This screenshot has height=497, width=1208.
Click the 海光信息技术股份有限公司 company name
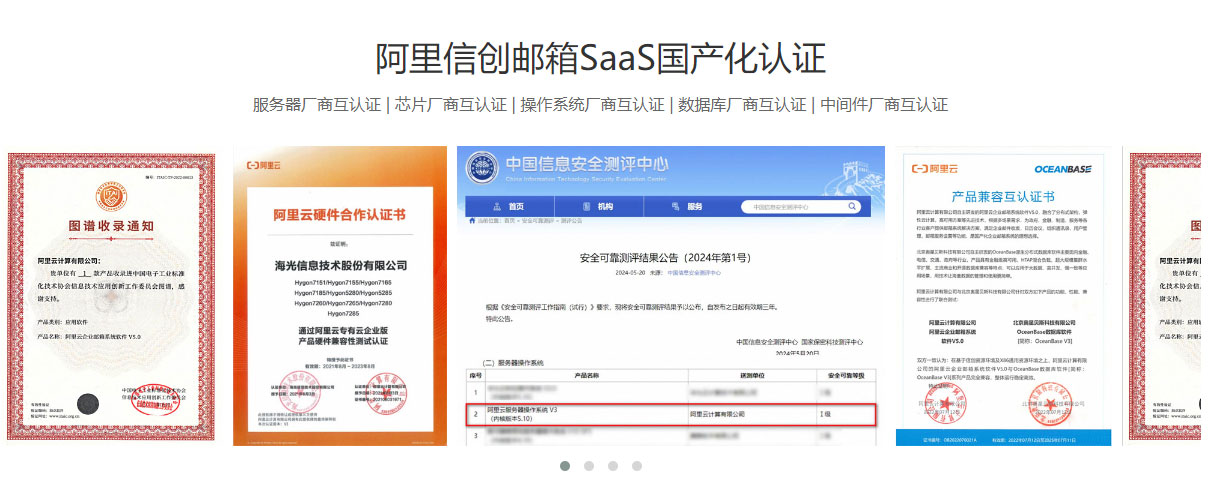pyautogui.click(x=340, y=265)
